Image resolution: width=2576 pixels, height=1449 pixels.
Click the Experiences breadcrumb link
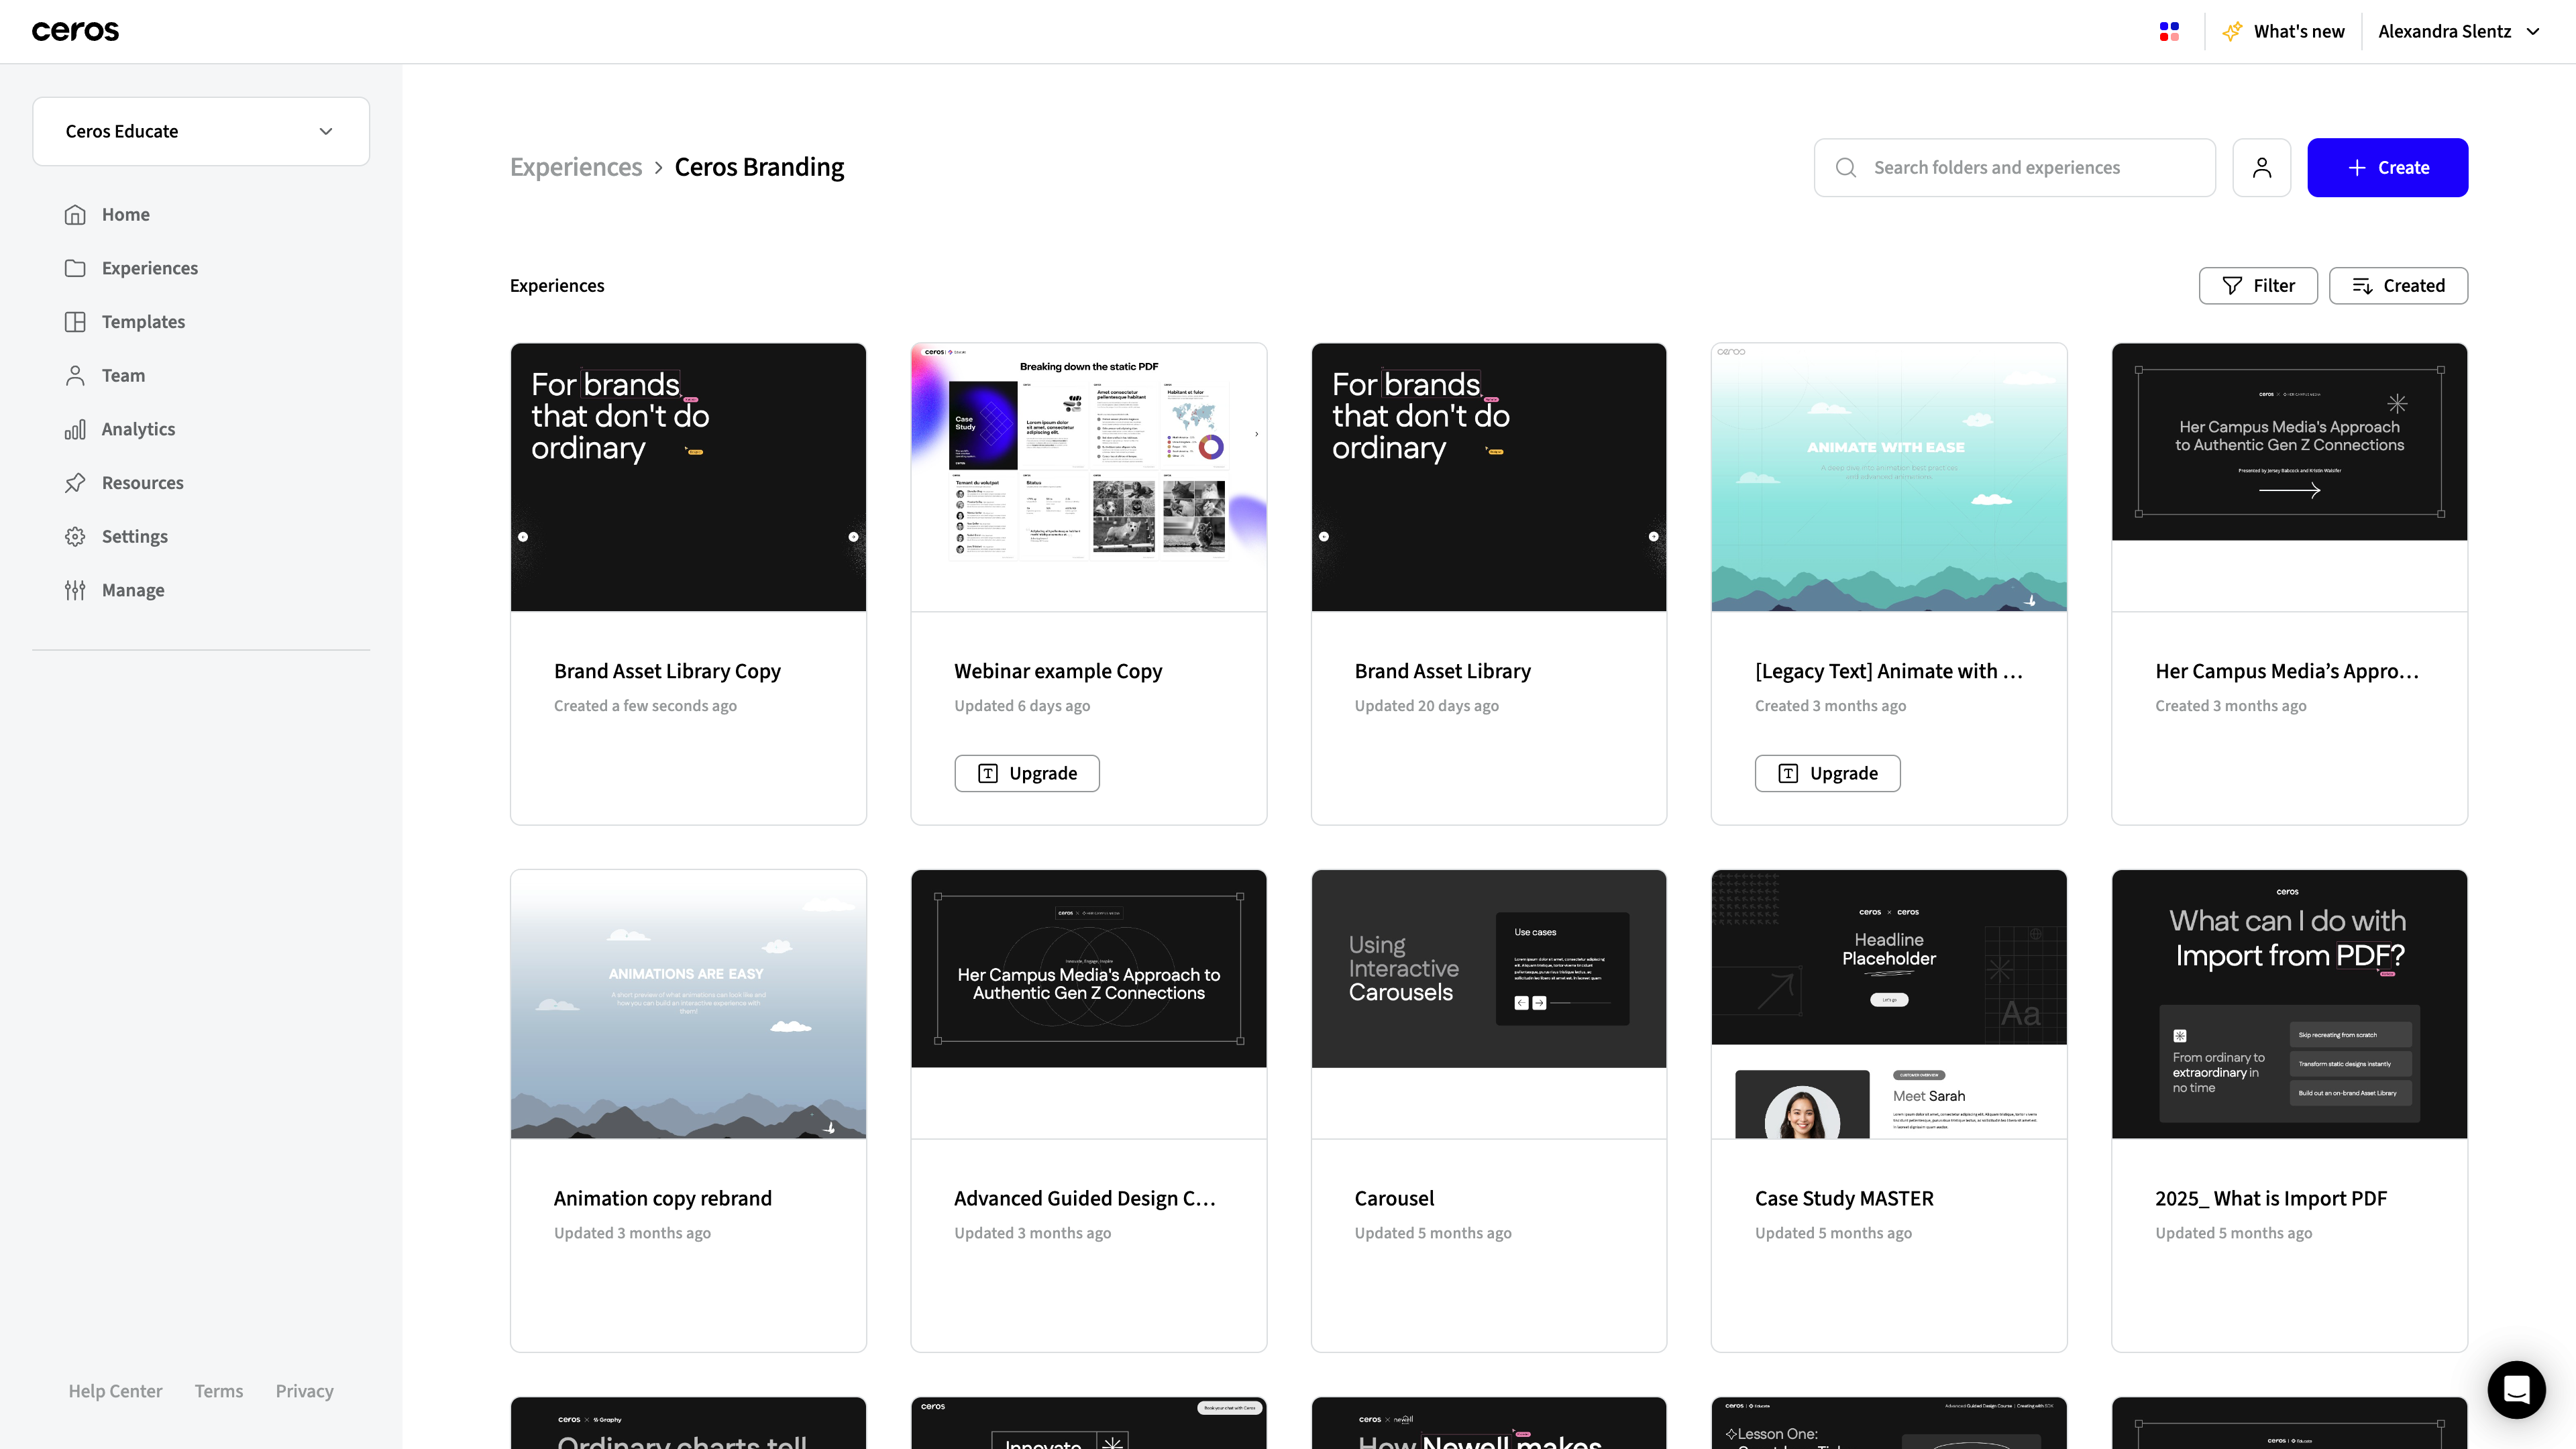[x=576, y=167]
